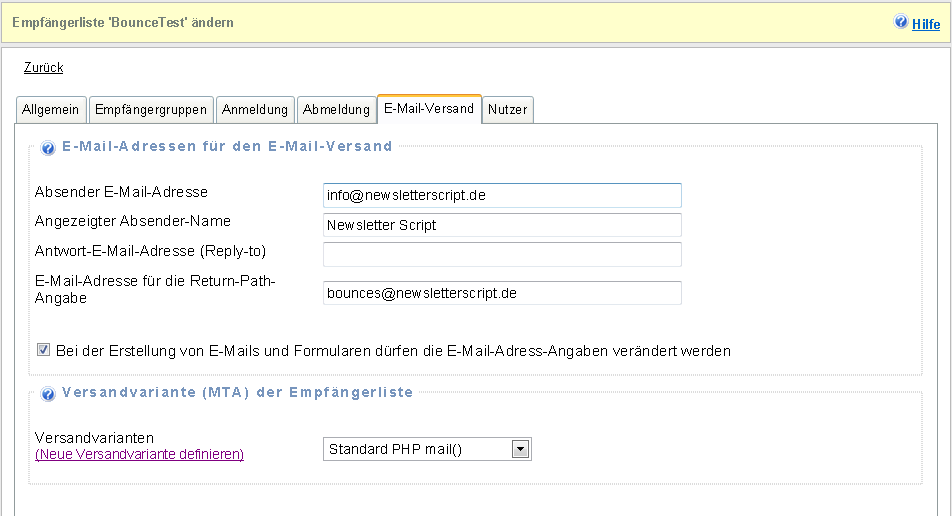Click the 'Bei der Erstellung von E-Mails' checkbox label
This screenshot has width=952, height=516.
[x=393, y=351]
